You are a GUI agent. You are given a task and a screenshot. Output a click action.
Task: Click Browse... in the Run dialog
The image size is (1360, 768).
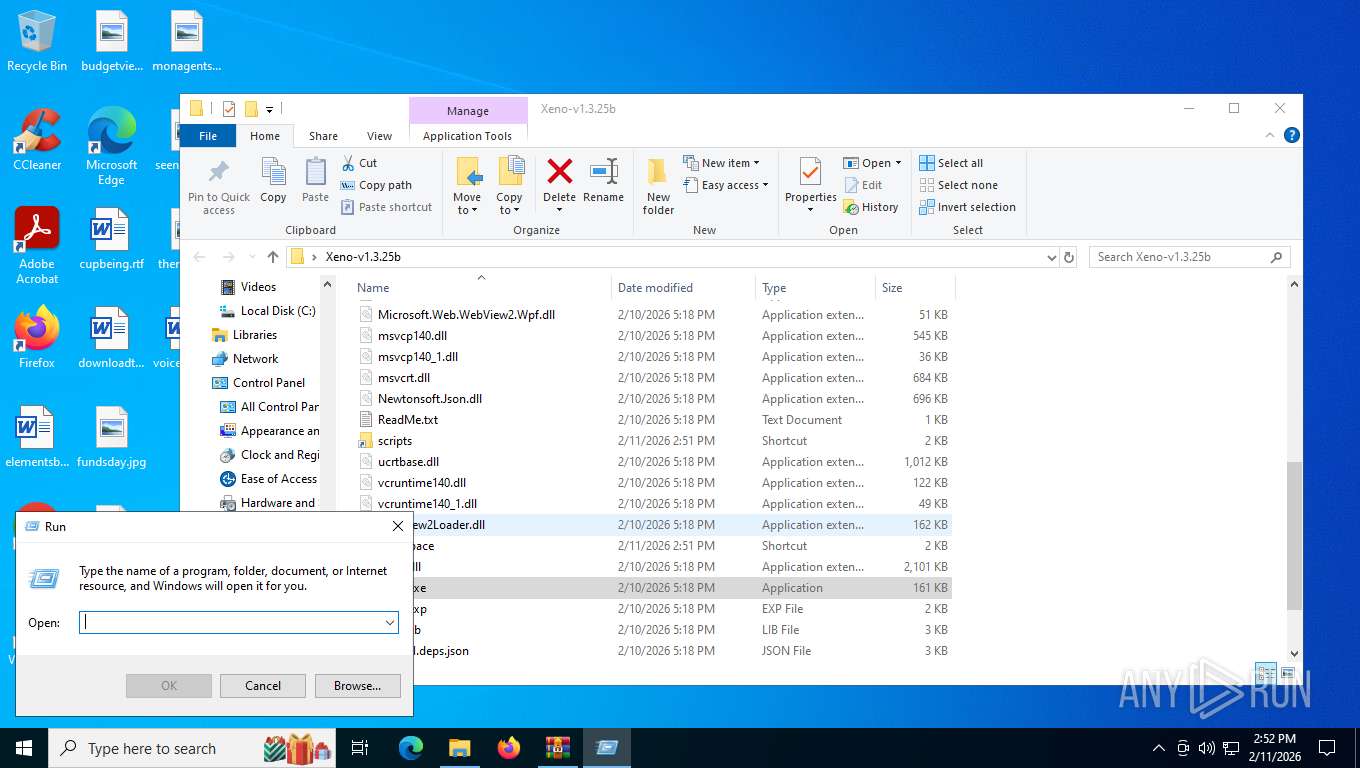357,686
